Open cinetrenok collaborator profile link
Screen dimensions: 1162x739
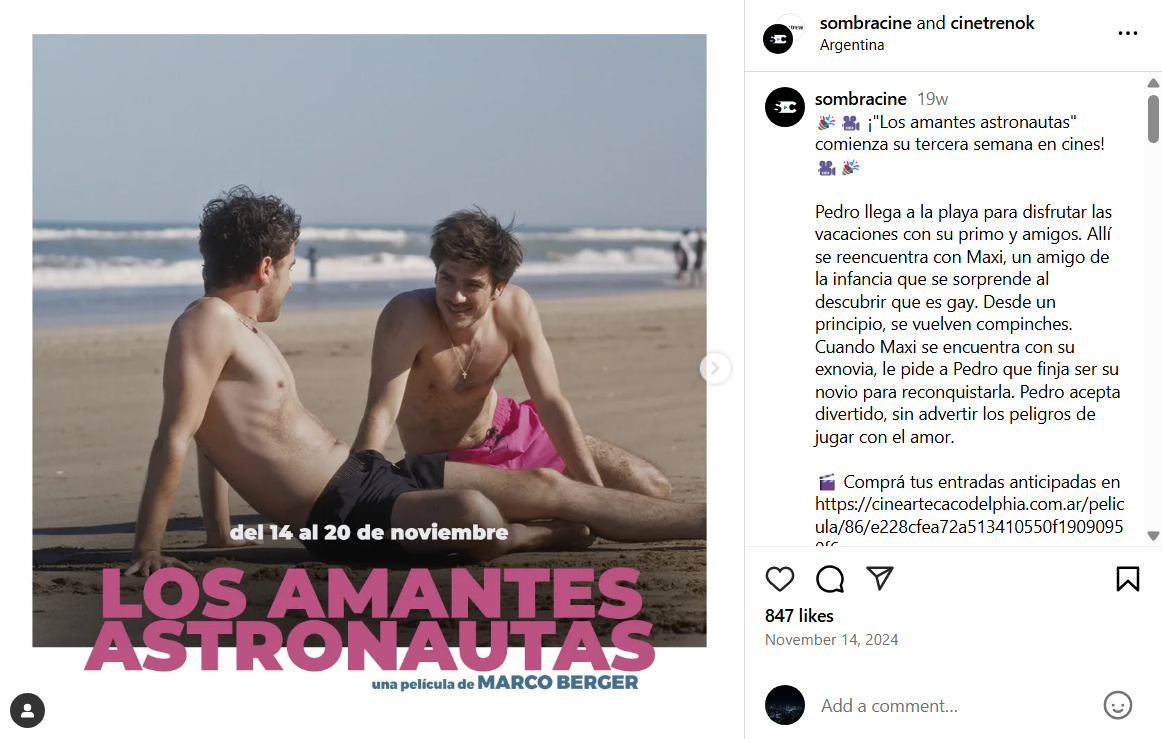tap(992, 23)
